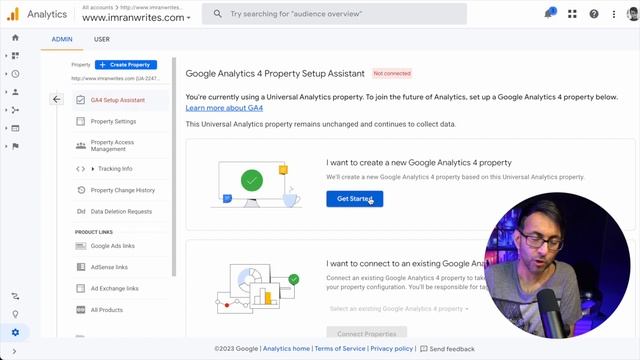Screen dimensions: 640x360
Task: Click the back arrow button beside property column
Action: click(57, 99)
